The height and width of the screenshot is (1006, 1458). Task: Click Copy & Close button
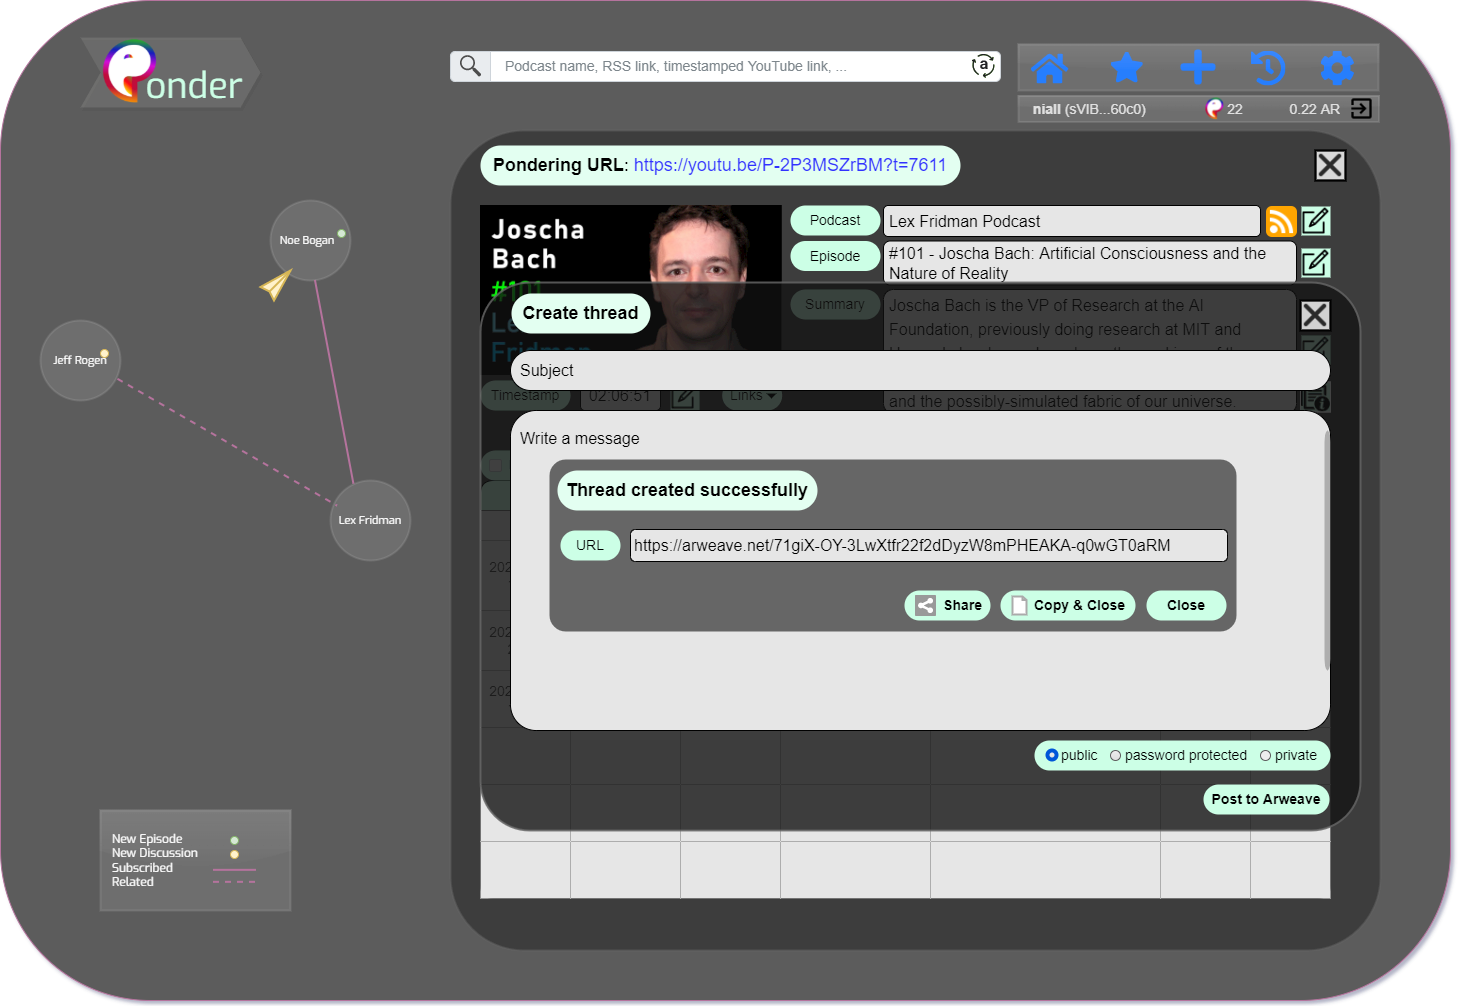coord(1067,606)
